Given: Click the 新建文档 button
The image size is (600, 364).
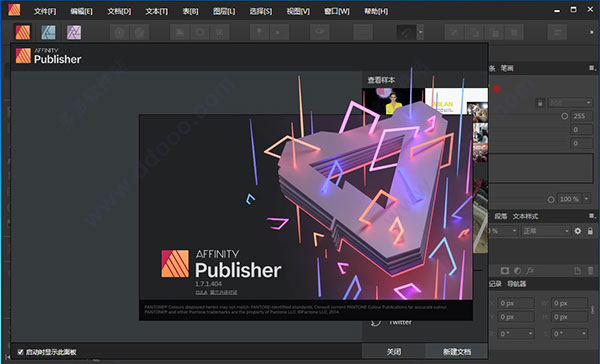Looking at the screenshot, I should tap(457, 352).
